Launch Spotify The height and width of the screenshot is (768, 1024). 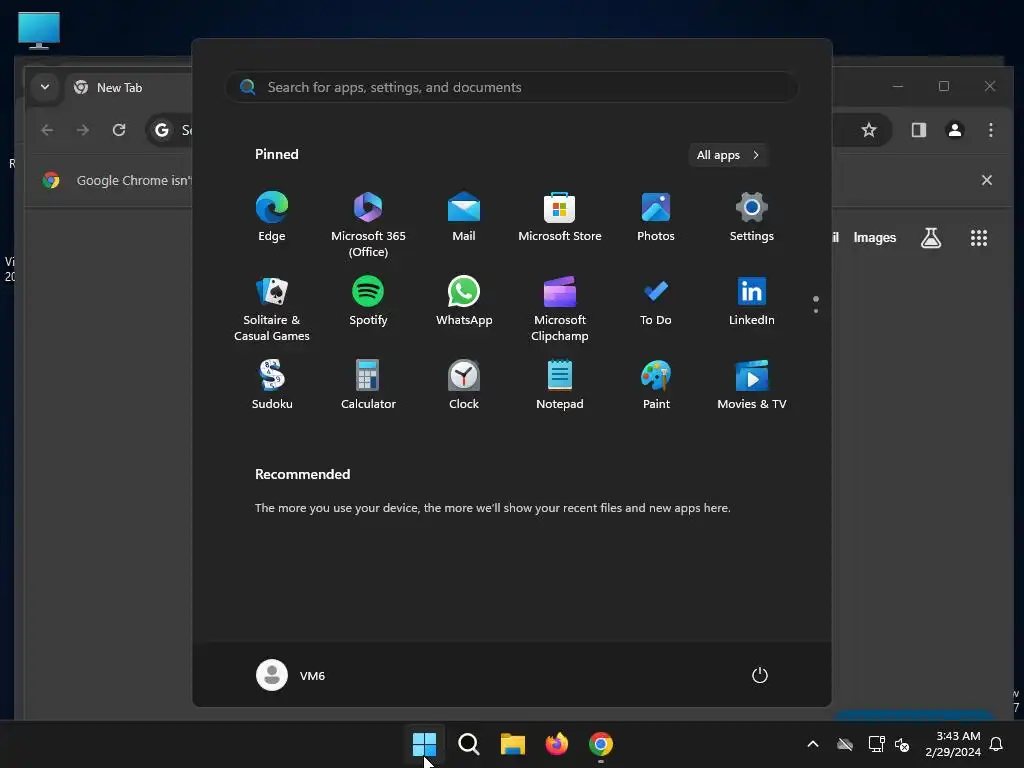(x=368, y=301)
